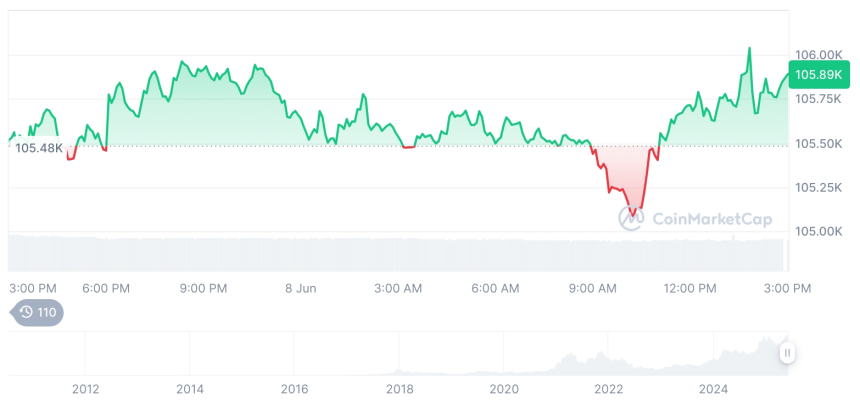The image size is (860, 401).
Task: Jump to 2018 in the overview timeline
Action: (399, 388)
